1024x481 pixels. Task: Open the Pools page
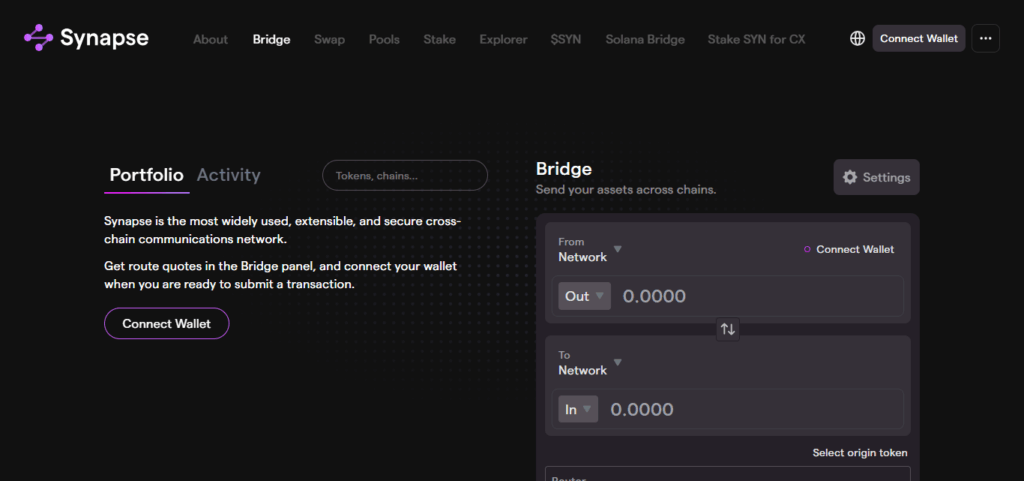(x=384, y=39)
